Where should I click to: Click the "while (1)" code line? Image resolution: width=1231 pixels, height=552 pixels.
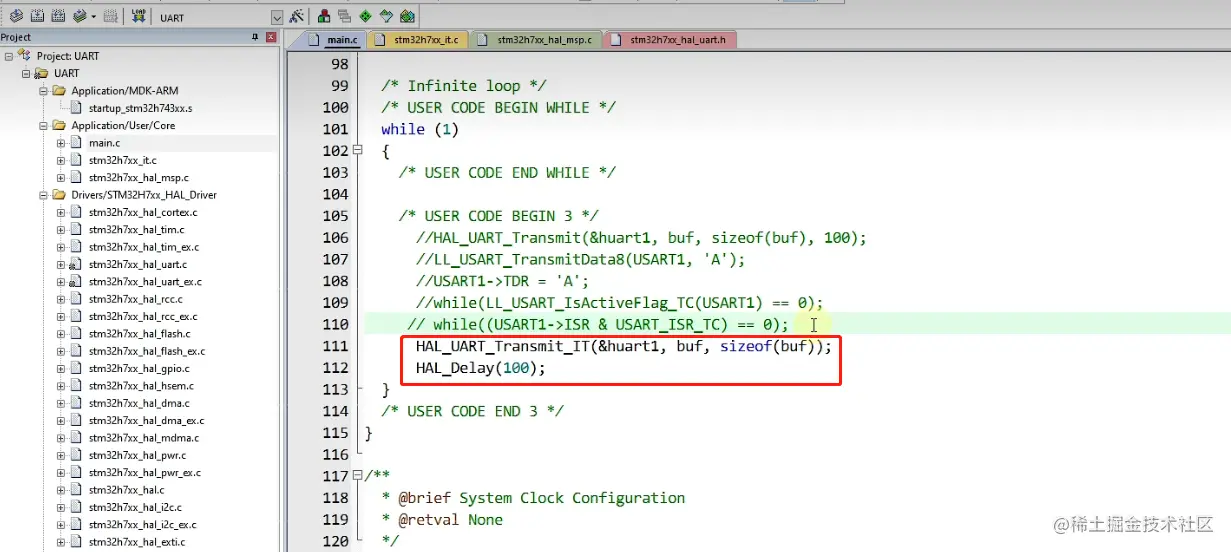point(420,129)
